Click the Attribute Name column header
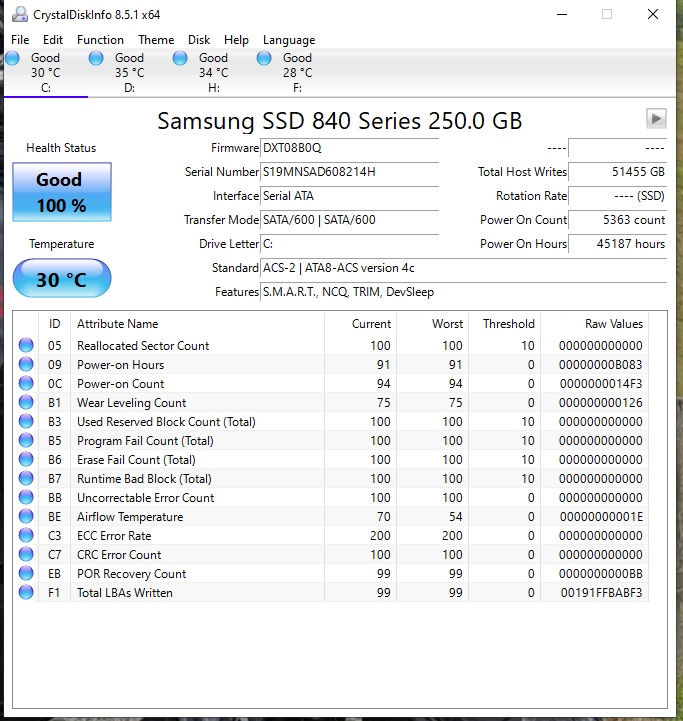The image size is (683, 721). coord(198,324)
